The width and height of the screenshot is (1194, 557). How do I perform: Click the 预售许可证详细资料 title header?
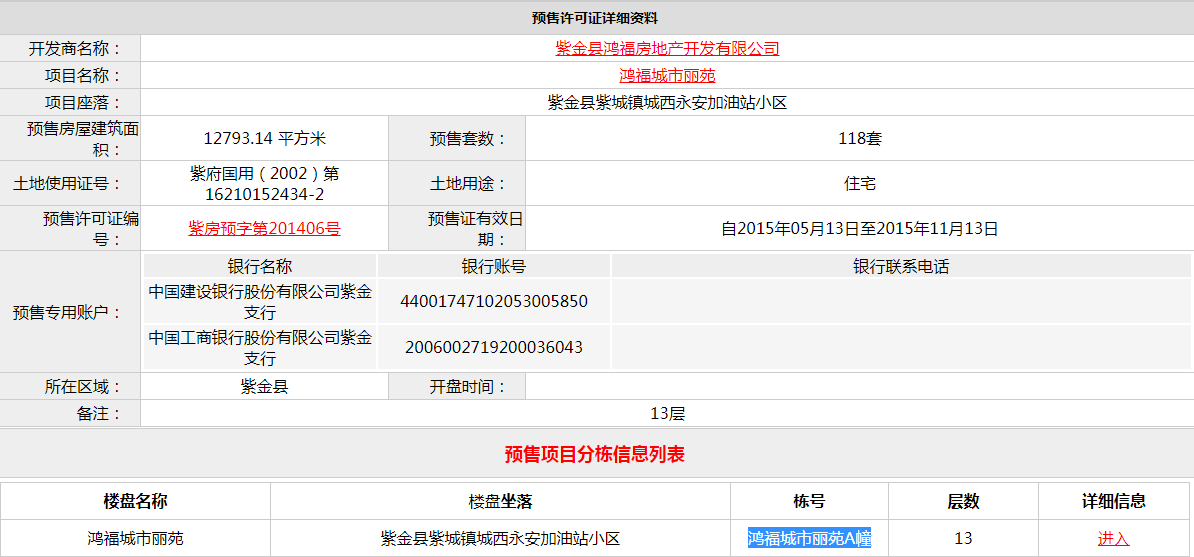point(595,18)
